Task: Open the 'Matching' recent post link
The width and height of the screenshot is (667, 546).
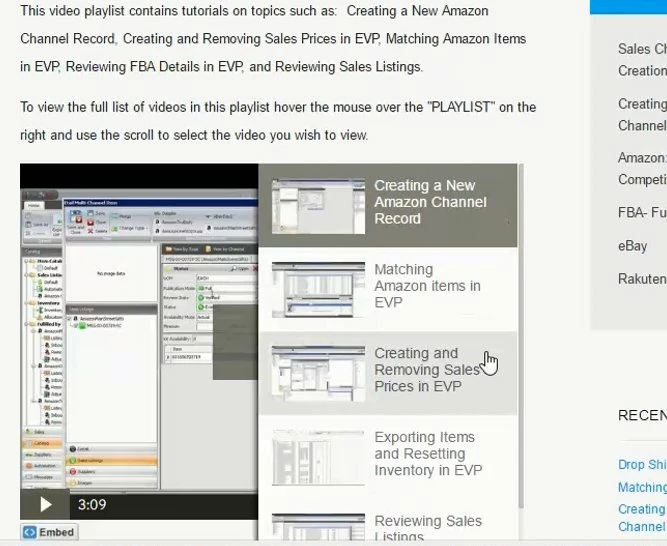Action: pyautogui.click(x=642, y=487)
